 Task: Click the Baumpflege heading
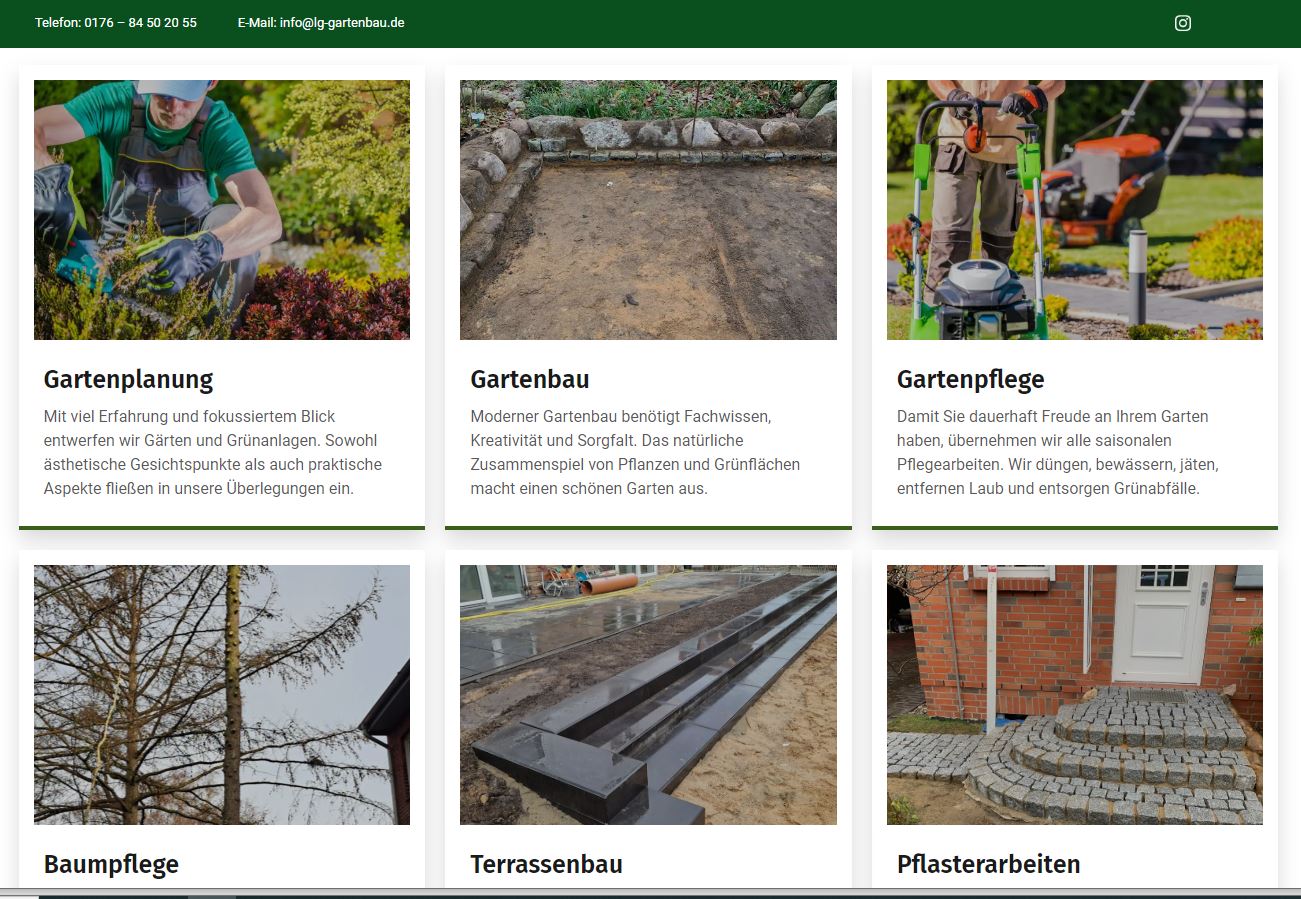(x=111, y=864)
